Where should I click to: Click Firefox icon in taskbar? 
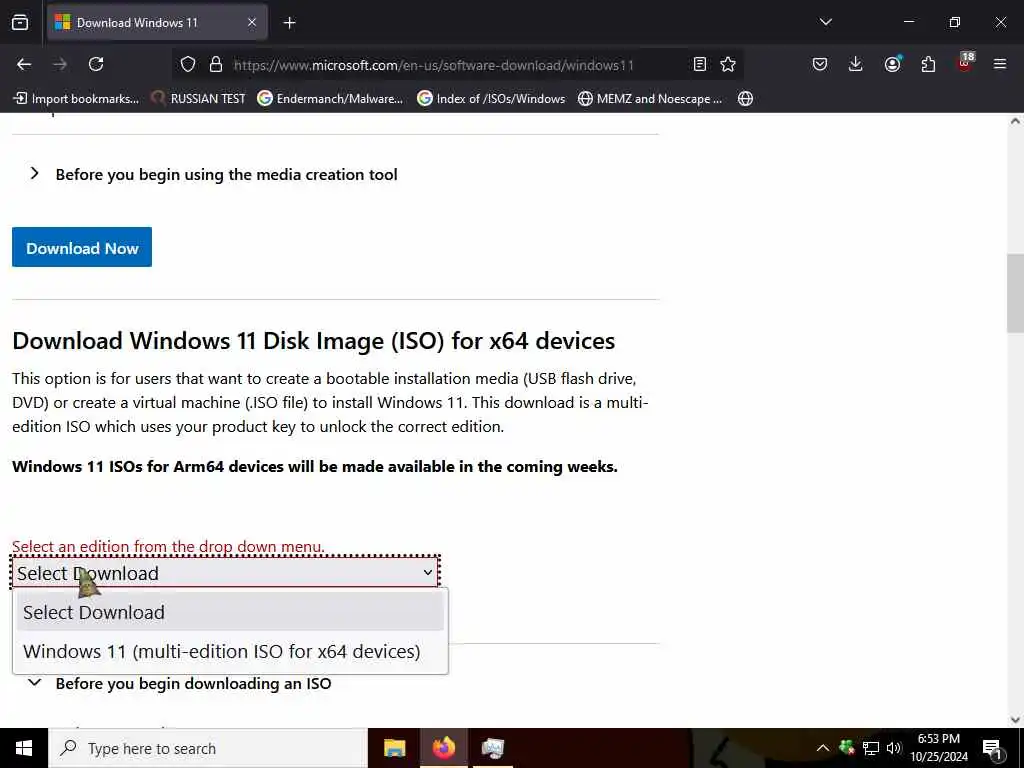point(443,748)
